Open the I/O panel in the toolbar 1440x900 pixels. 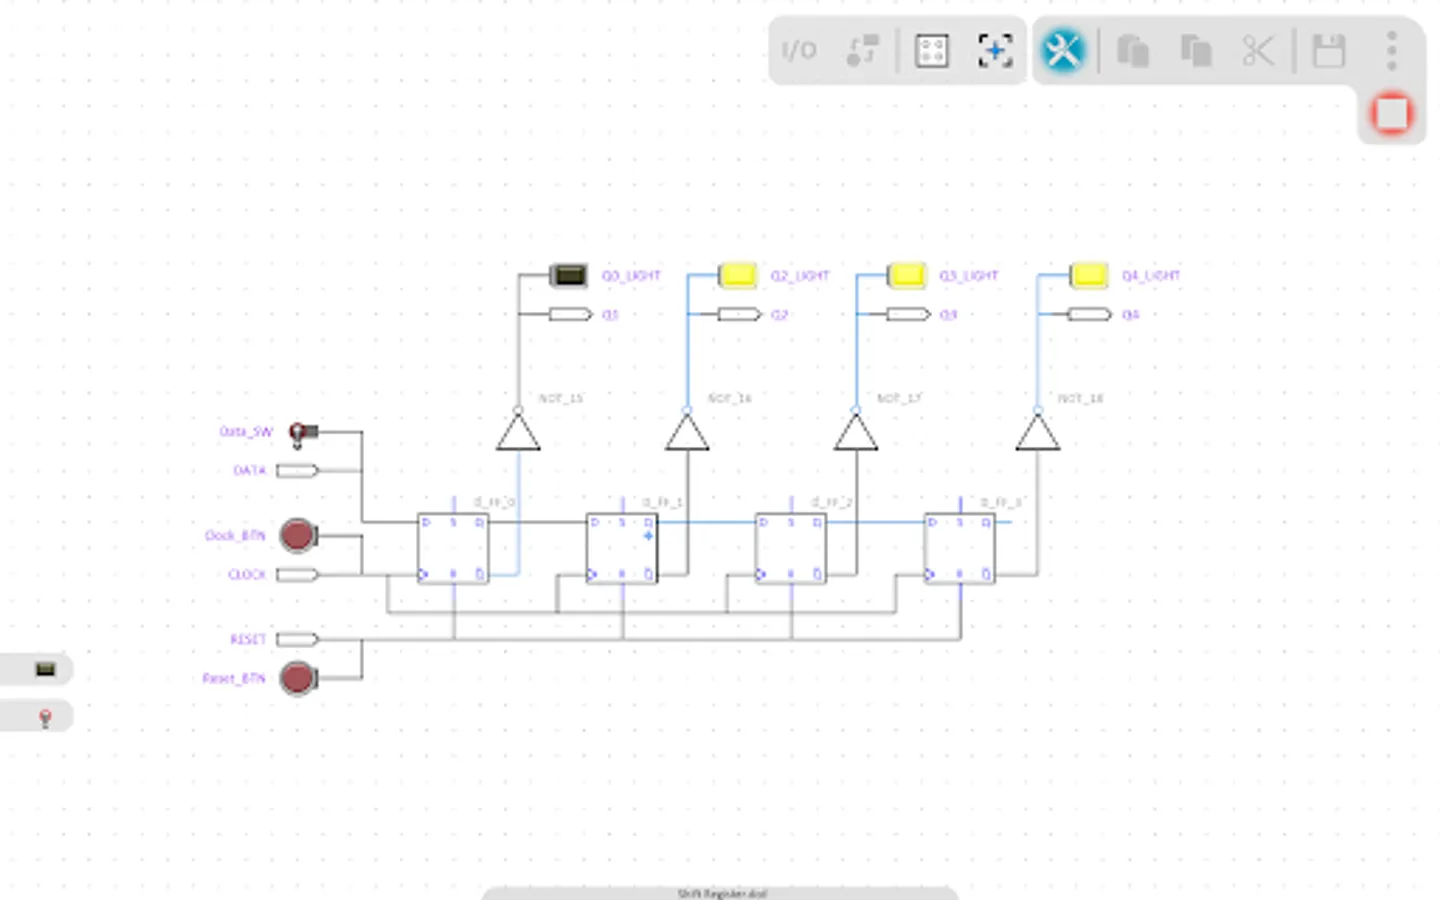(798, 50)
